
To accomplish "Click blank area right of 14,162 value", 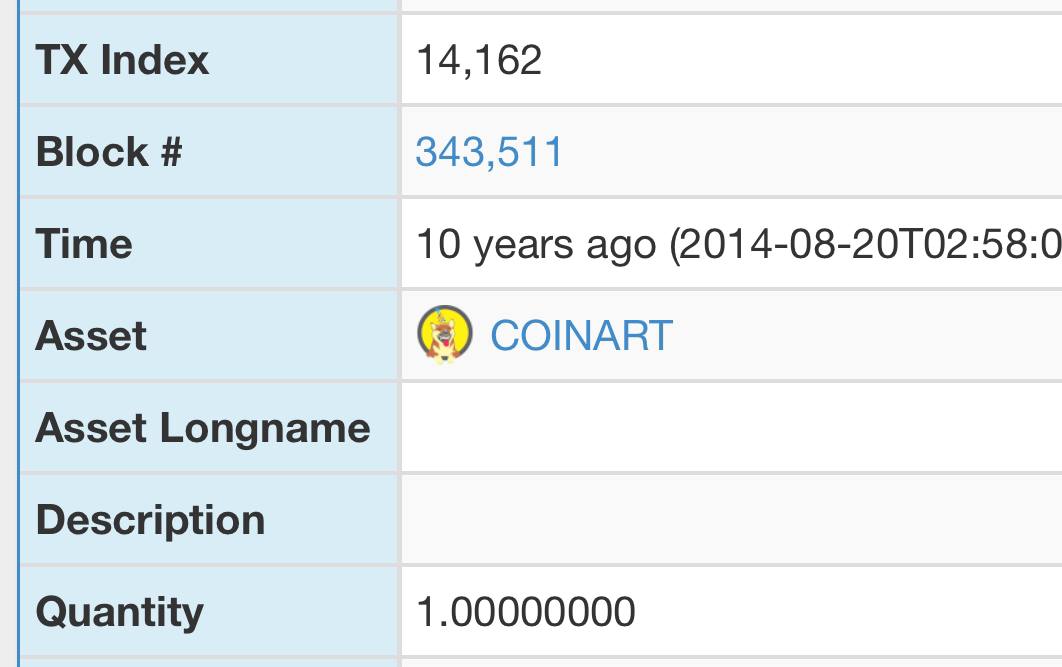I will (x=802, y=60).
